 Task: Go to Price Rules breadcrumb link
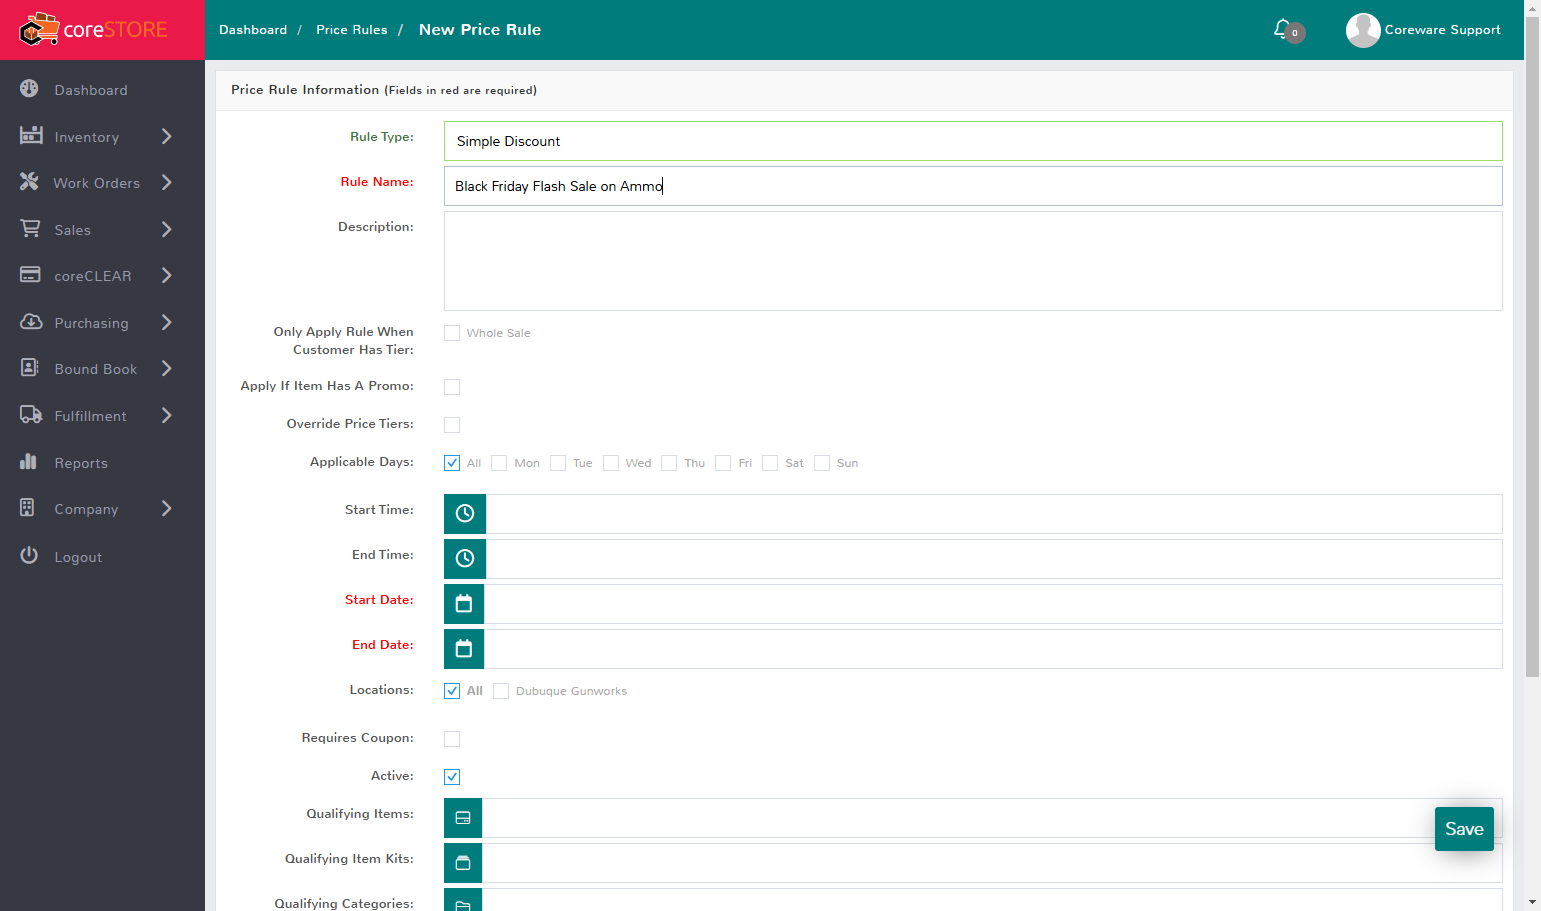352,30
